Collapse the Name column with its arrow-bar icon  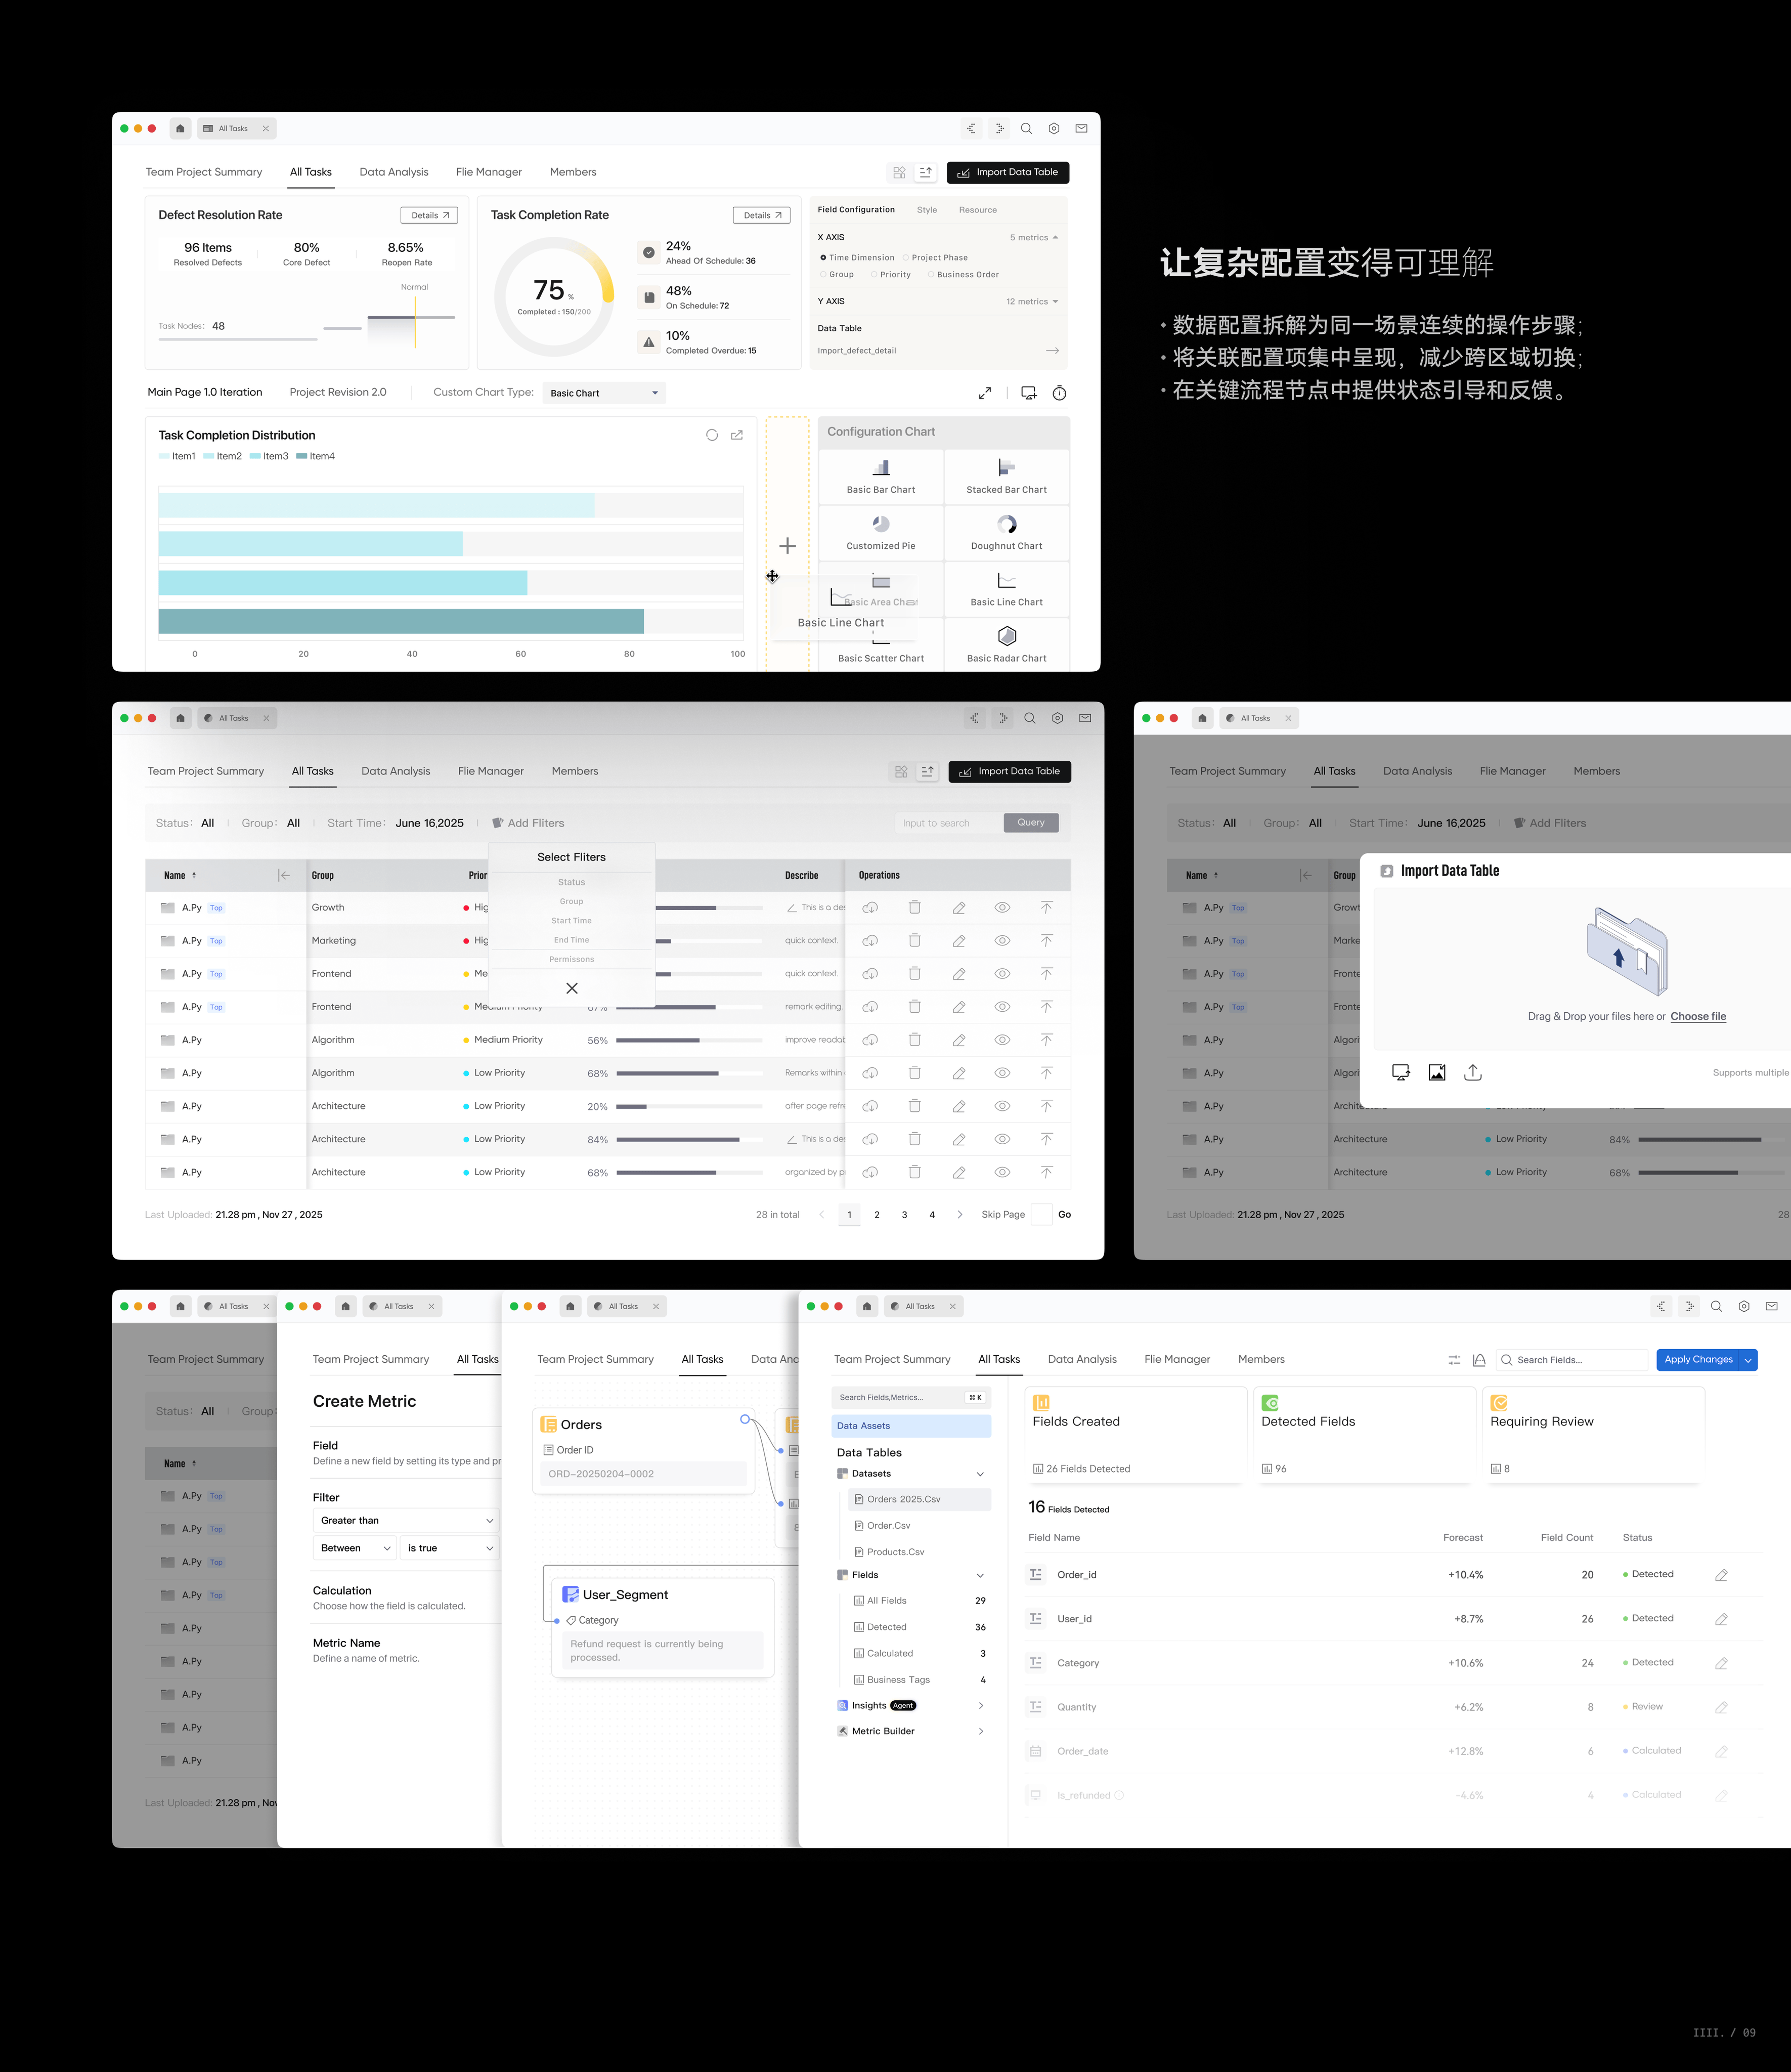[284, 875]
